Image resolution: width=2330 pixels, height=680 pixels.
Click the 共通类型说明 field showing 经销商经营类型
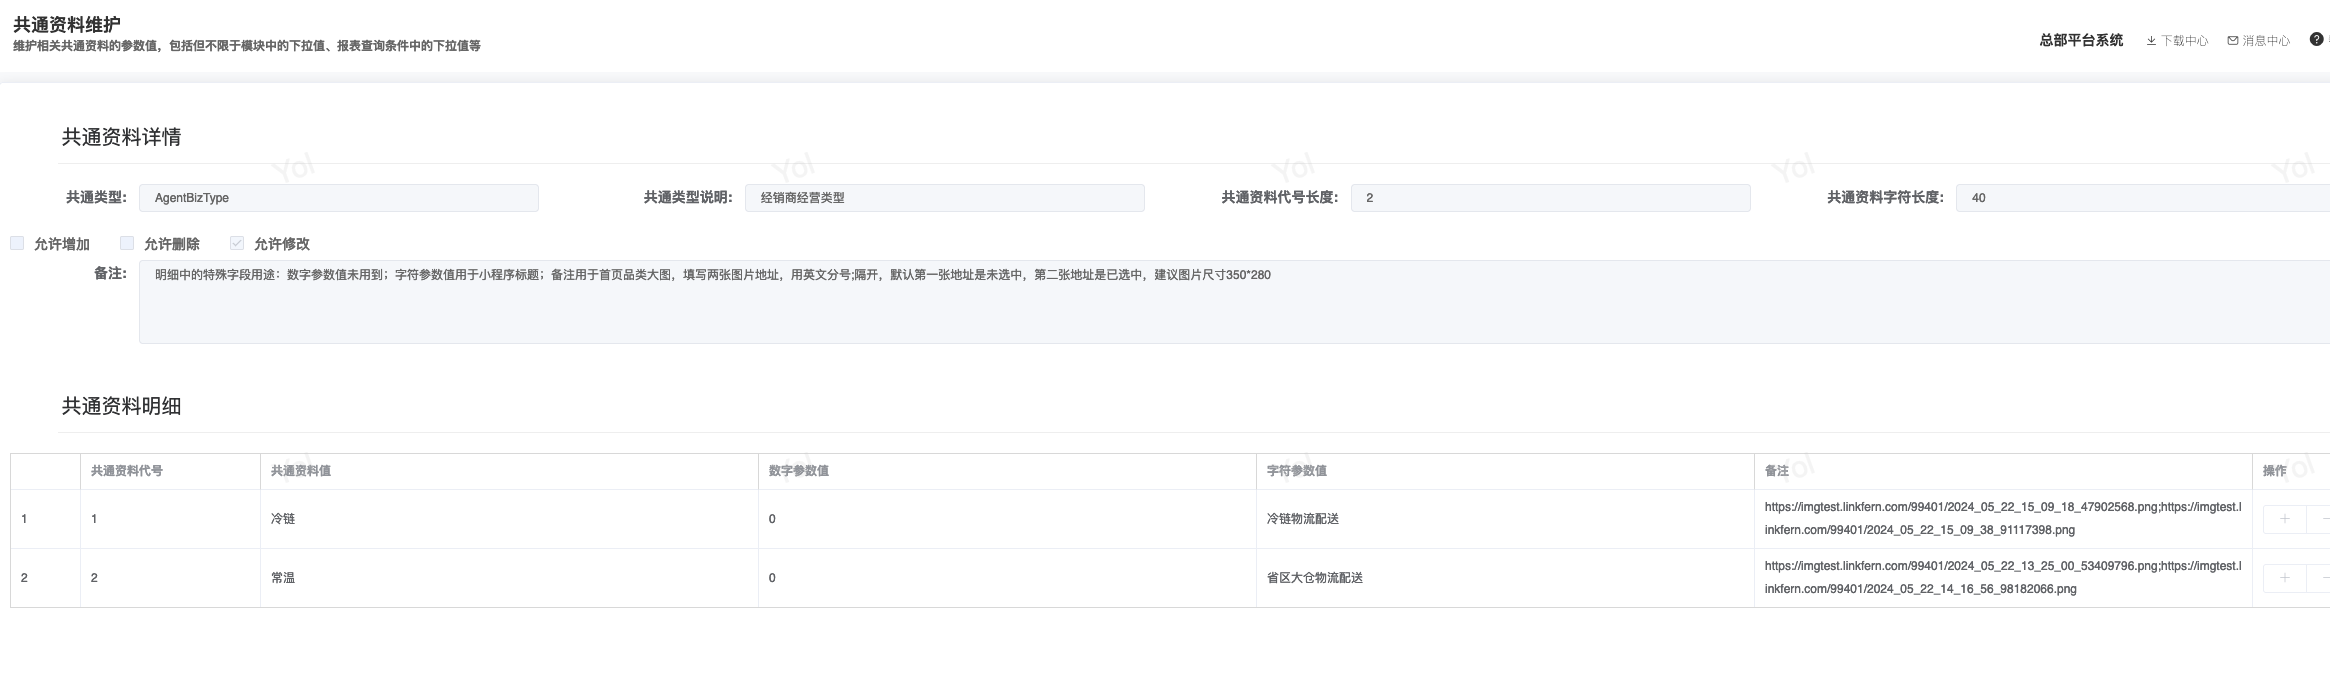(x=944, y=198)
